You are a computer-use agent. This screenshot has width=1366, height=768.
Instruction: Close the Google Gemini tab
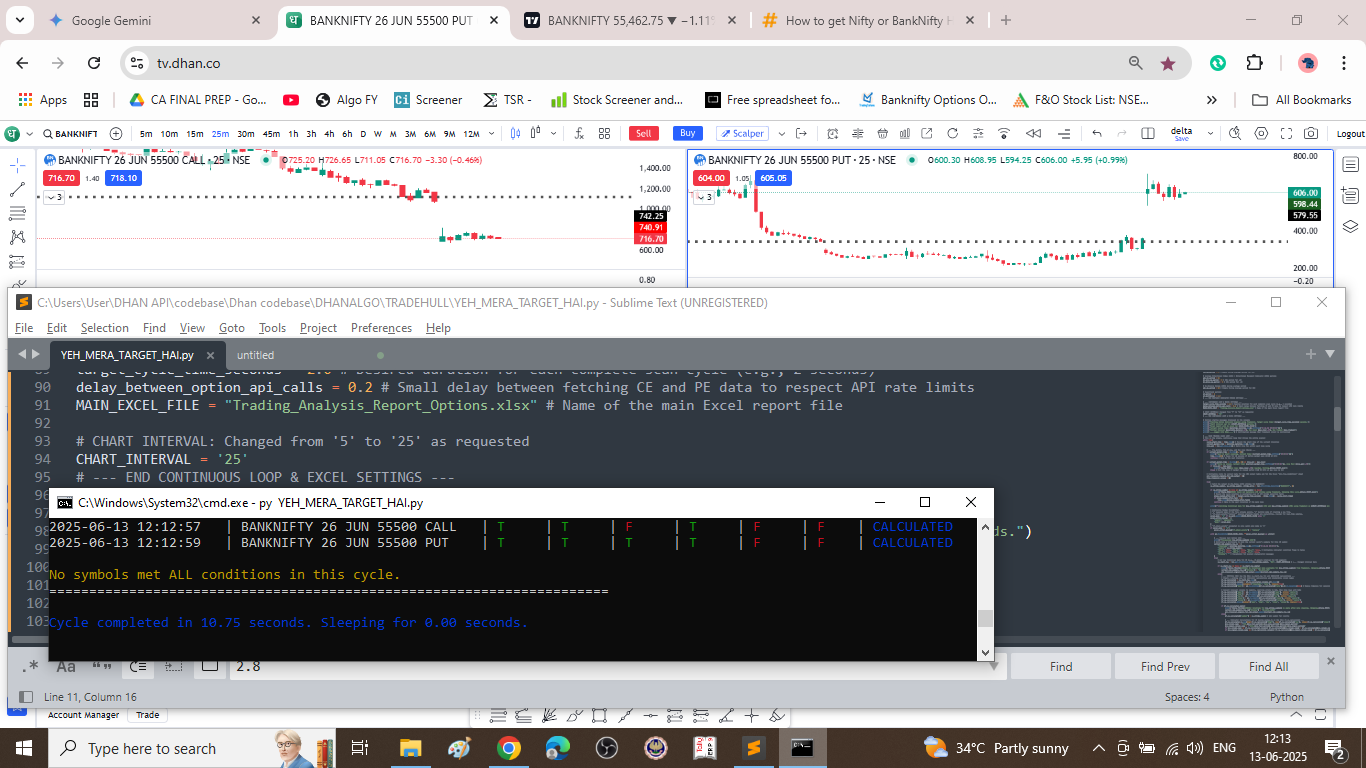coord(255,20)
